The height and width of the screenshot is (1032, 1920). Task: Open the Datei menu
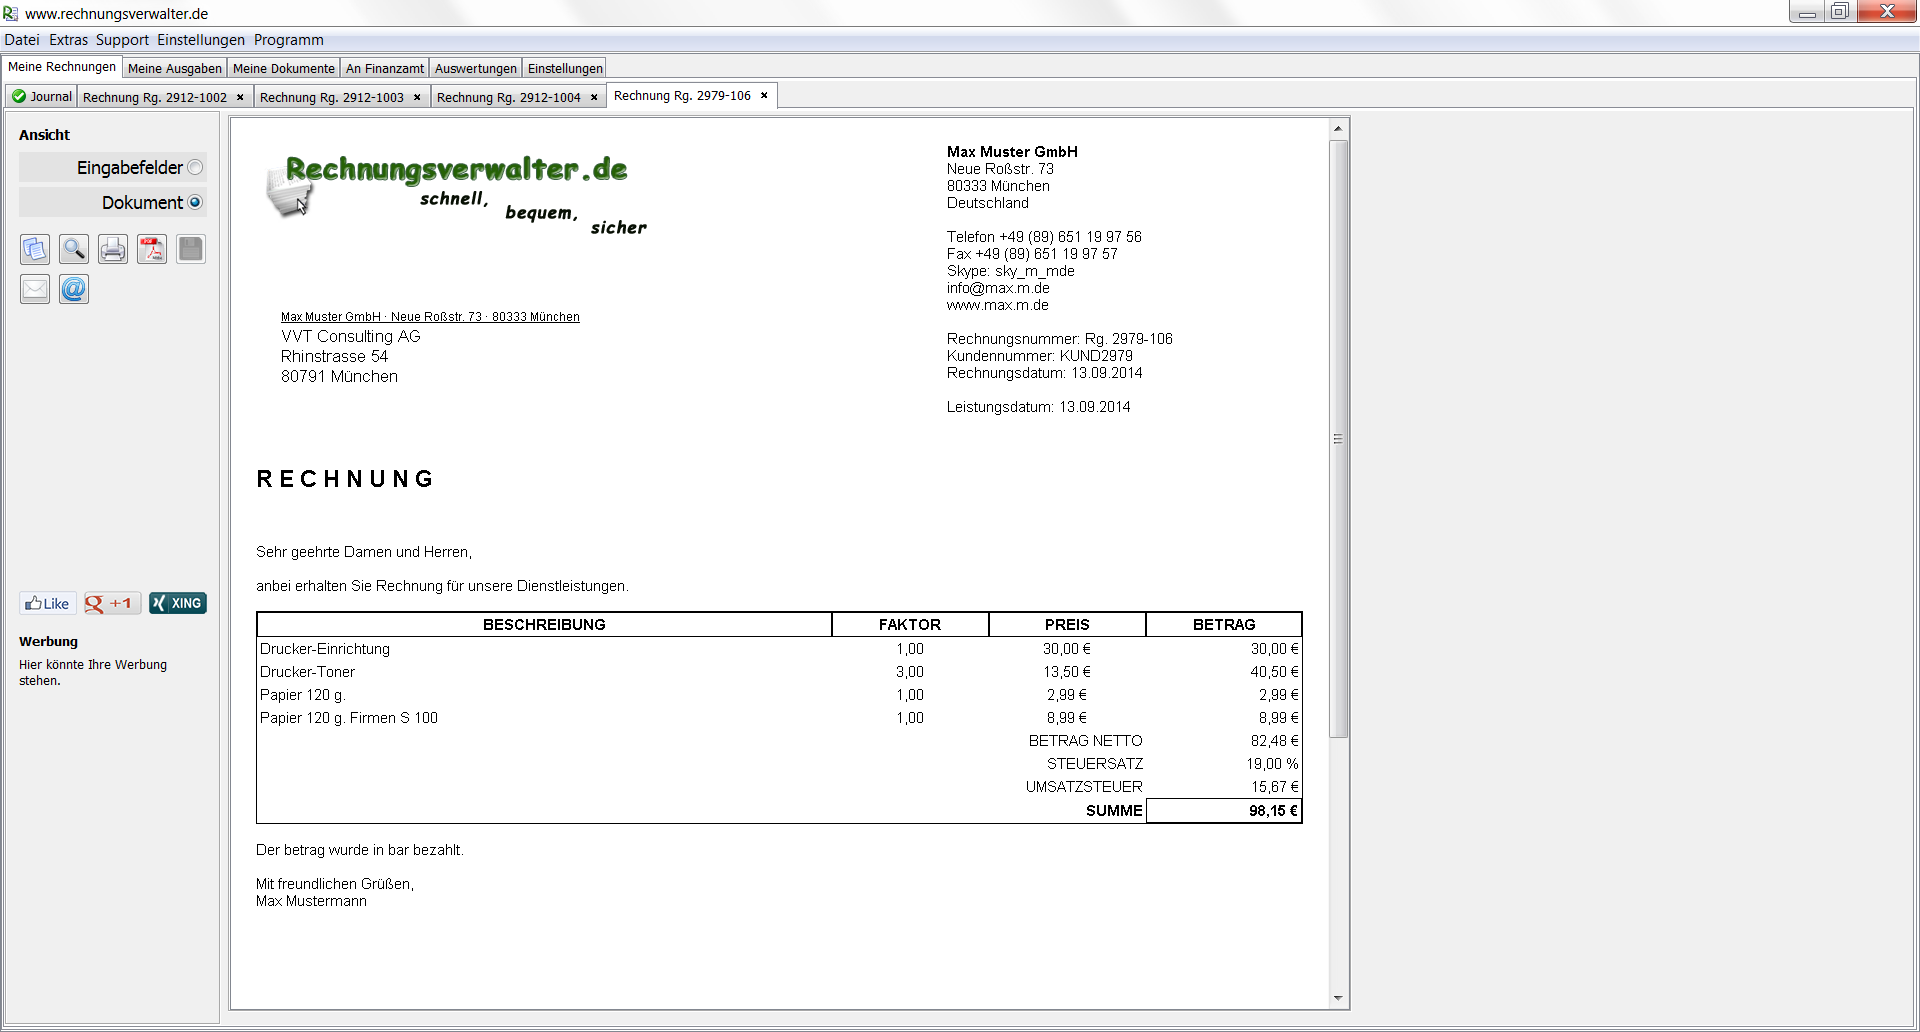(x=22, y=40)
